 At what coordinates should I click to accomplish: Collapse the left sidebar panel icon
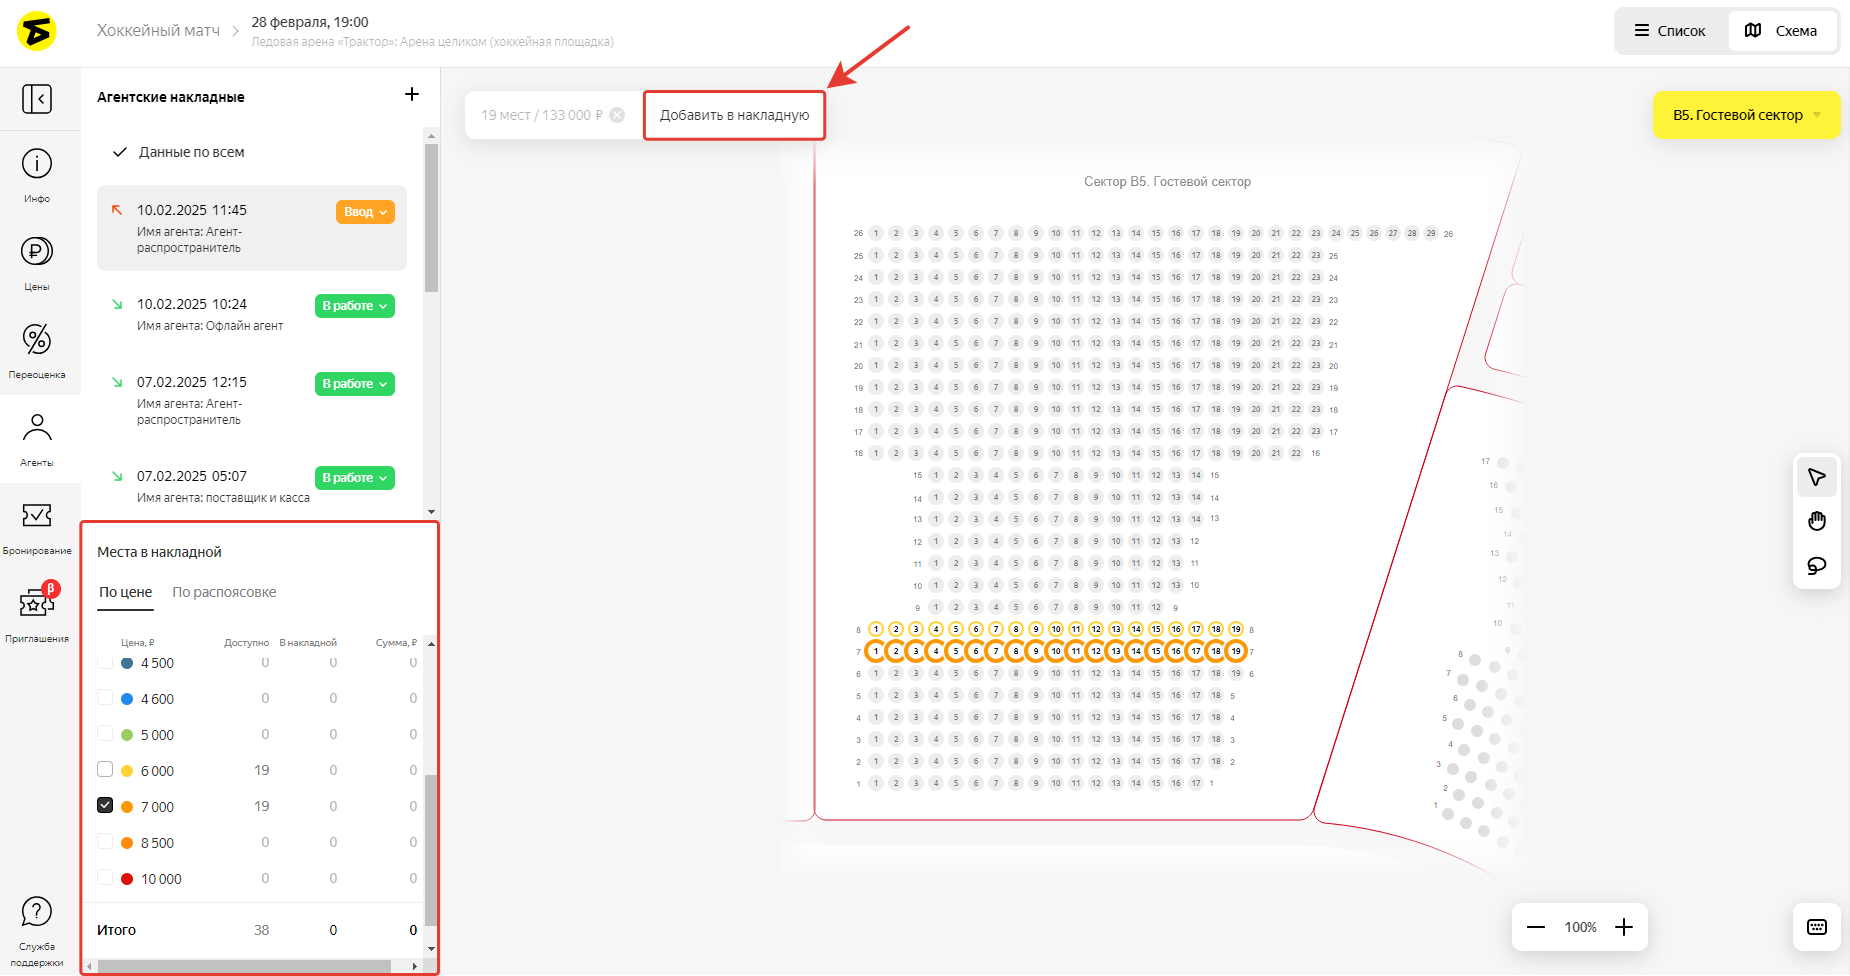[x=37, y=99]
